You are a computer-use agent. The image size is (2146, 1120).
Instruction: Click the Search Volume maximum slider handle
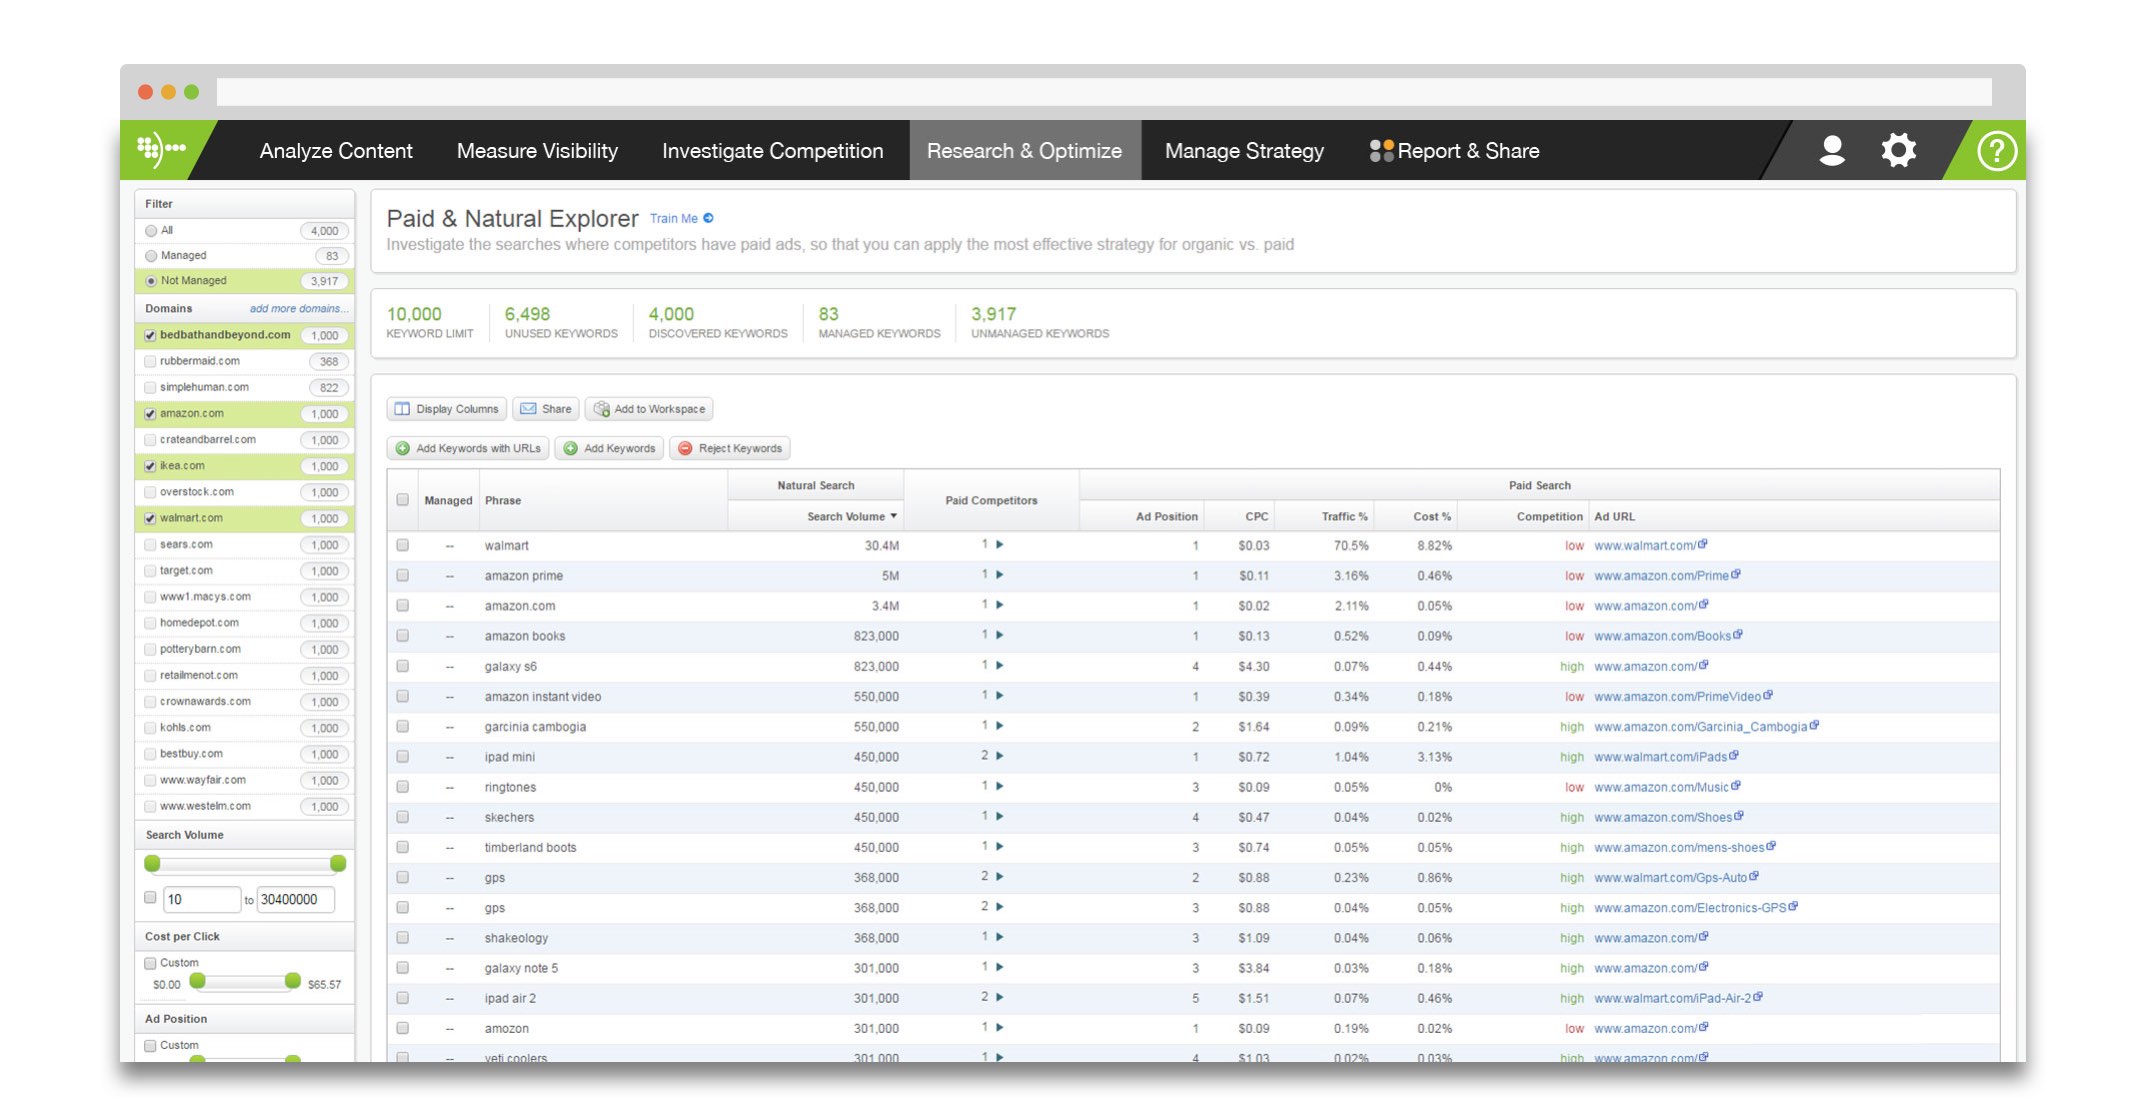pyautogui.click(x=338, y=863)
